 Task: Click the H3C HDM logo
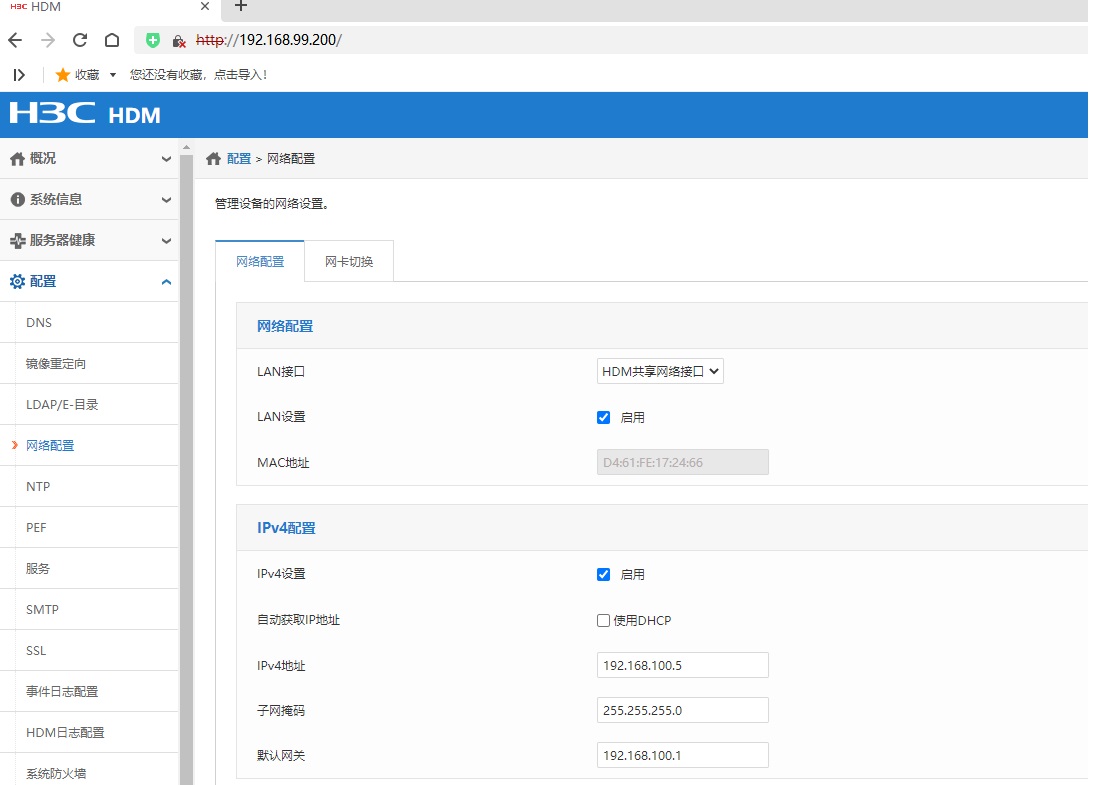click(85, 114)
